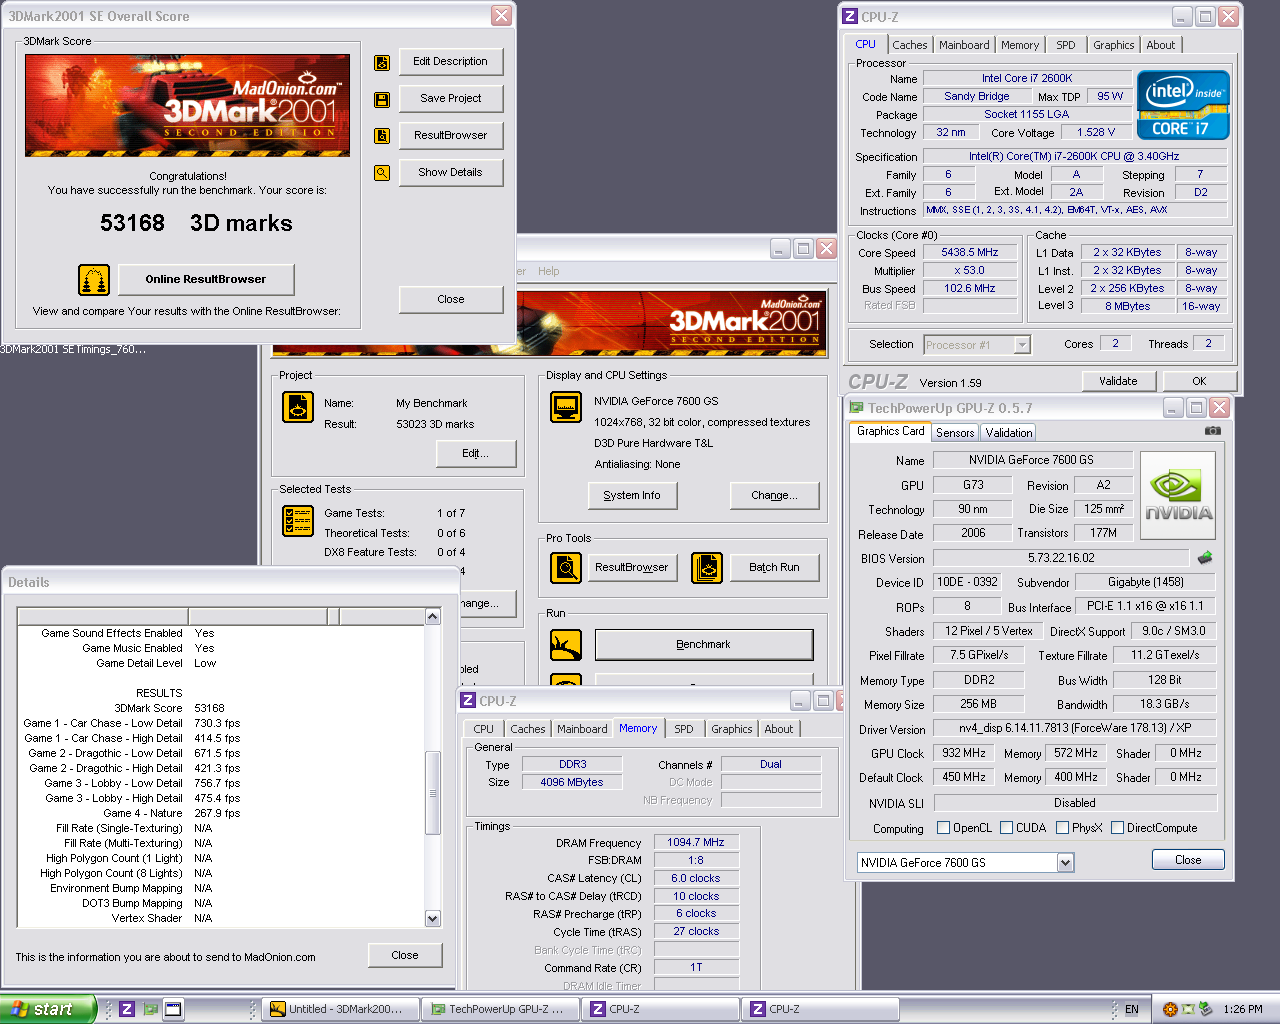Switch to the Validation tab in GPU-Z
The height and width of the screenshot is (1024, 1280).
pyautogui.click(x=1008, y=433)
